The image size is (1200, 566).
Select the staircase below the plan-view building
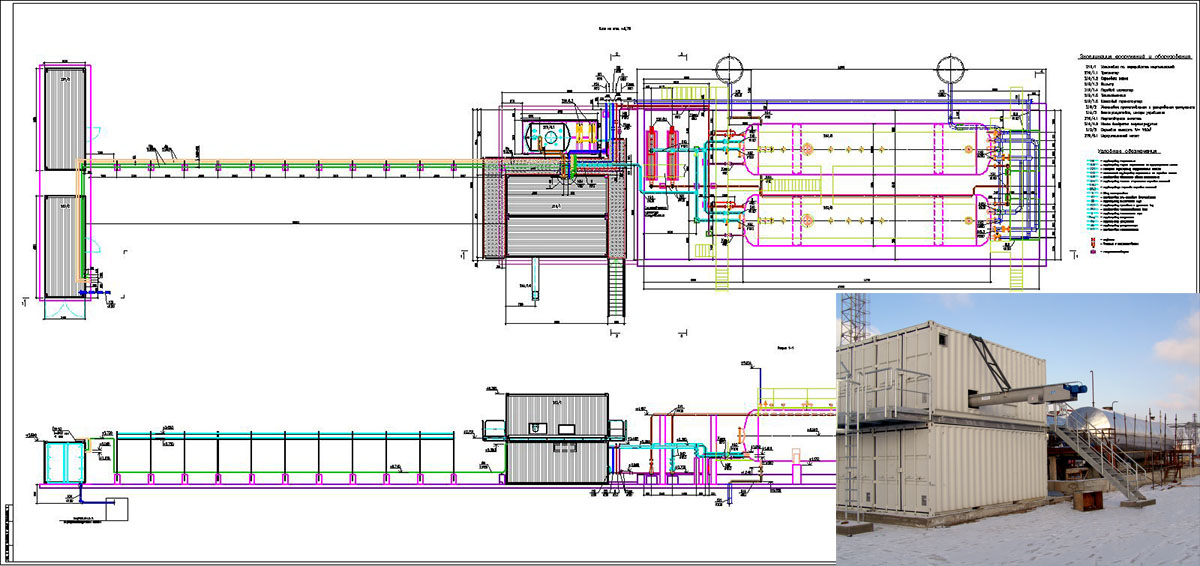[615, 288]
